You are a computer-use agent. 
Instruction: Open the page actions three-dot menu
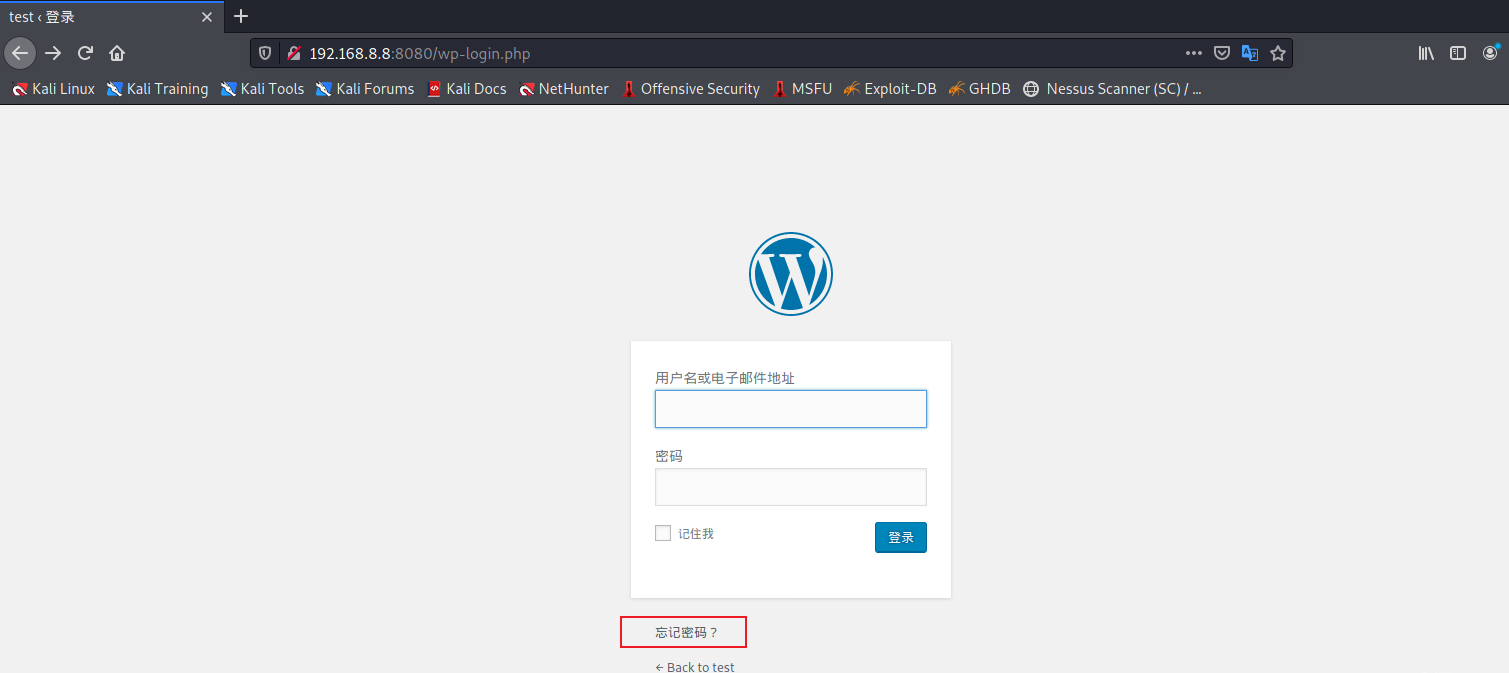point(1194,53)
